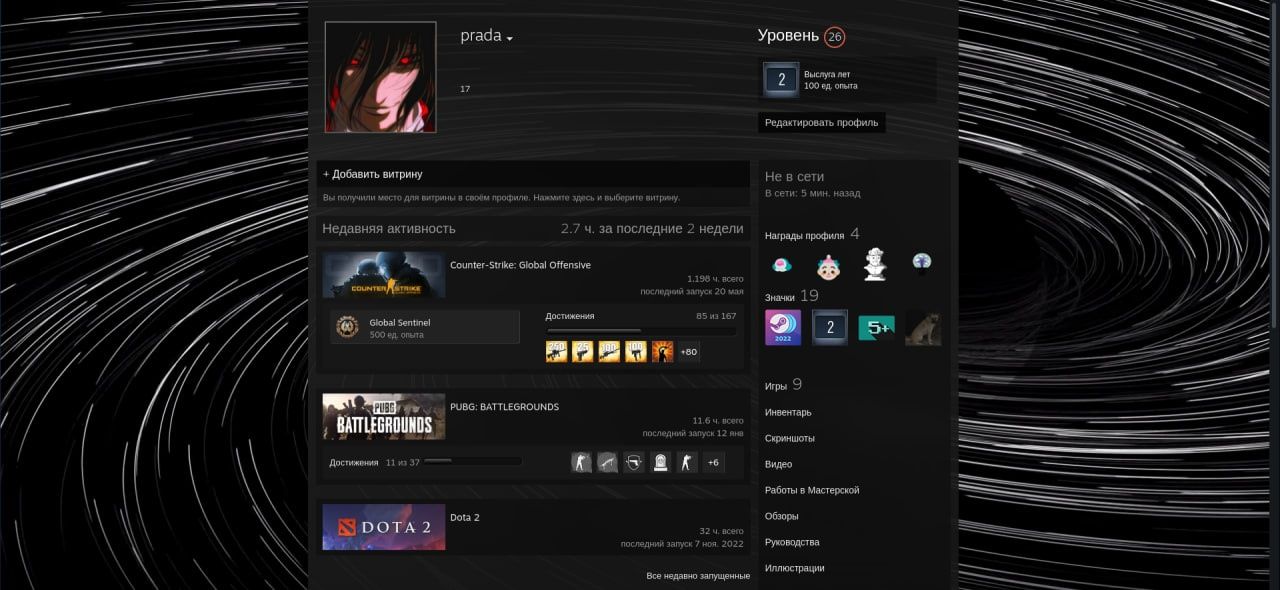Click the years of service 2 badge in Значки row
This screenshot has width=1280, height=590.
[x=830, y=327]
